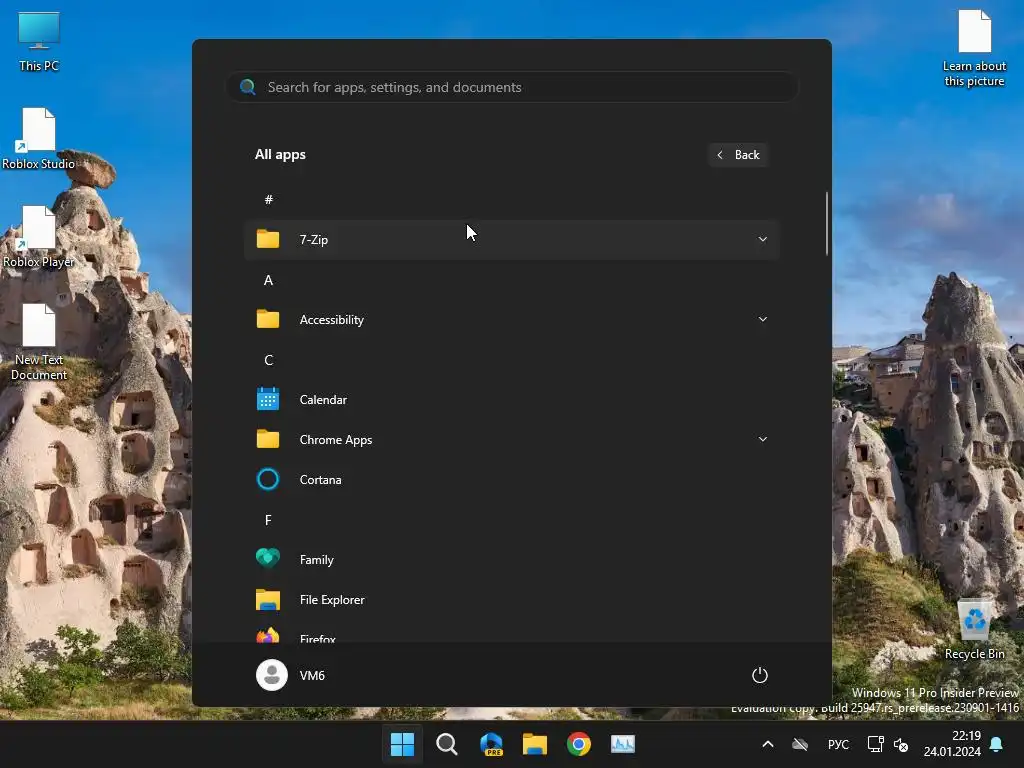Viewport: 1024px width, 768px height.
Task: Click the search box for apps and settings
Action: [x=512, y=87]
